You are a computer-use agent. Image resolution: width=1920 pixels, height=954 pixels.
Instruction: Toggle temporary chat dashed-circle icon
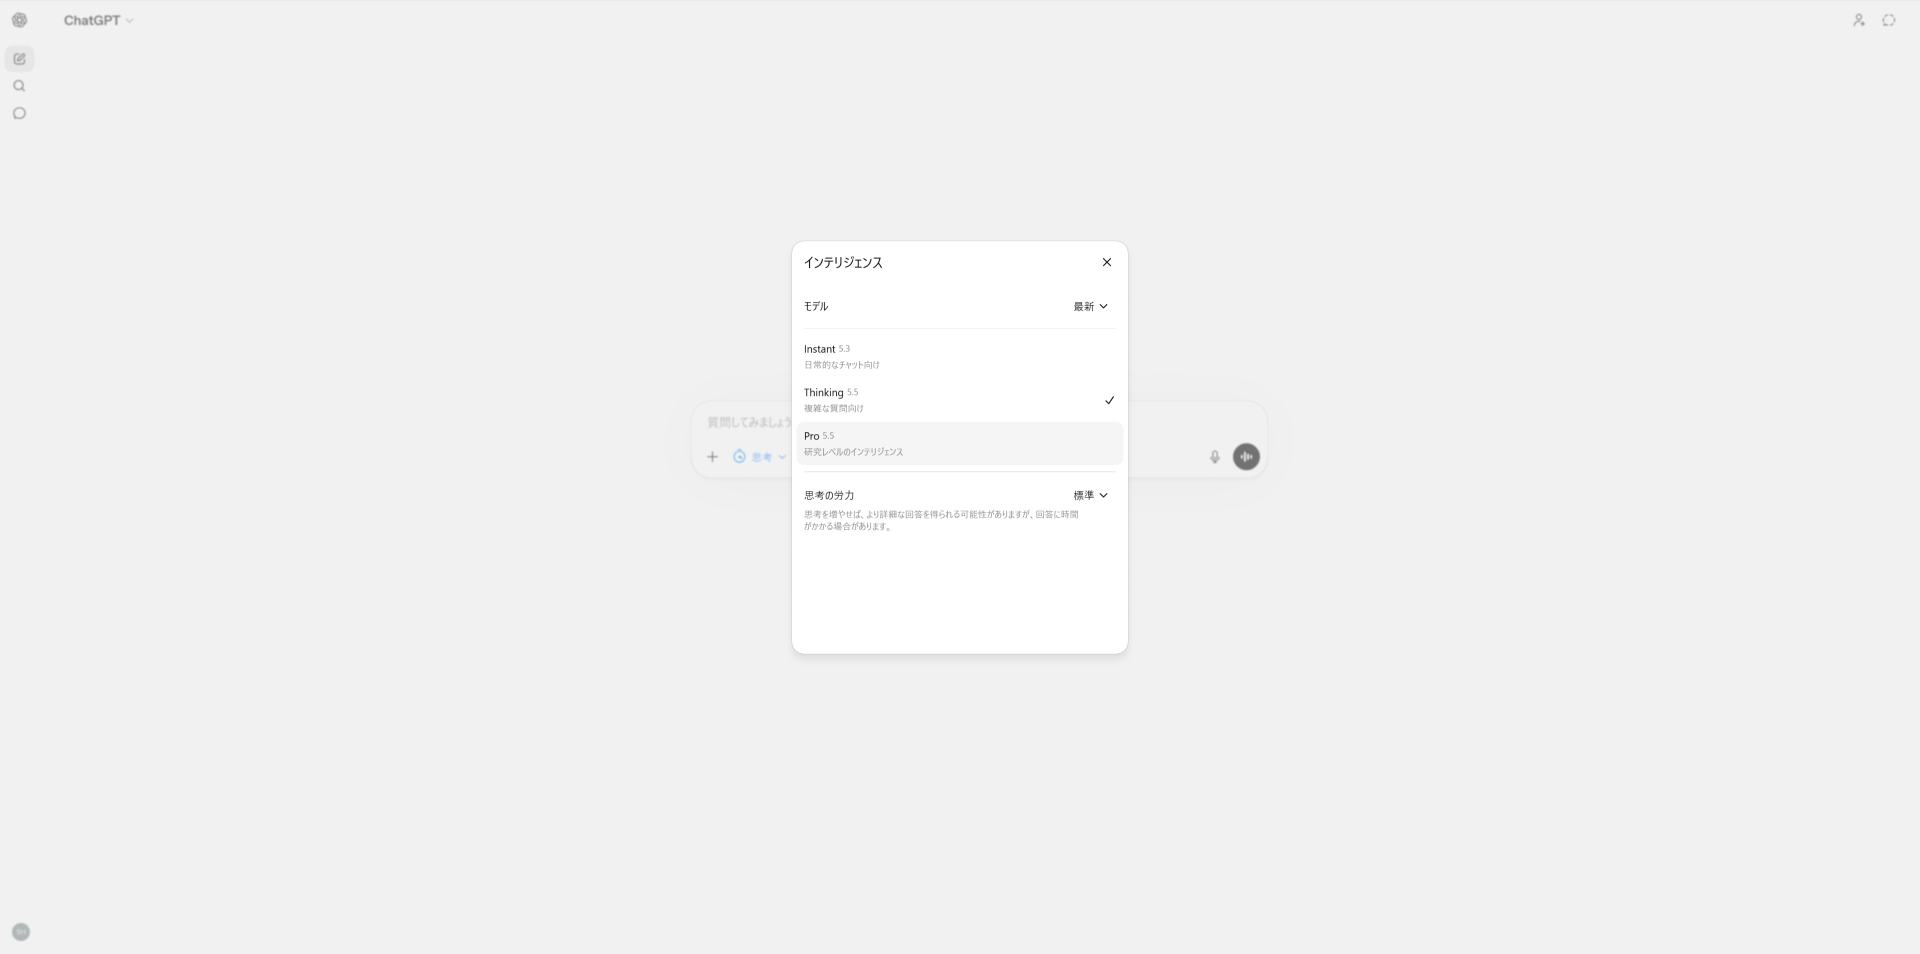point(1889,20)
